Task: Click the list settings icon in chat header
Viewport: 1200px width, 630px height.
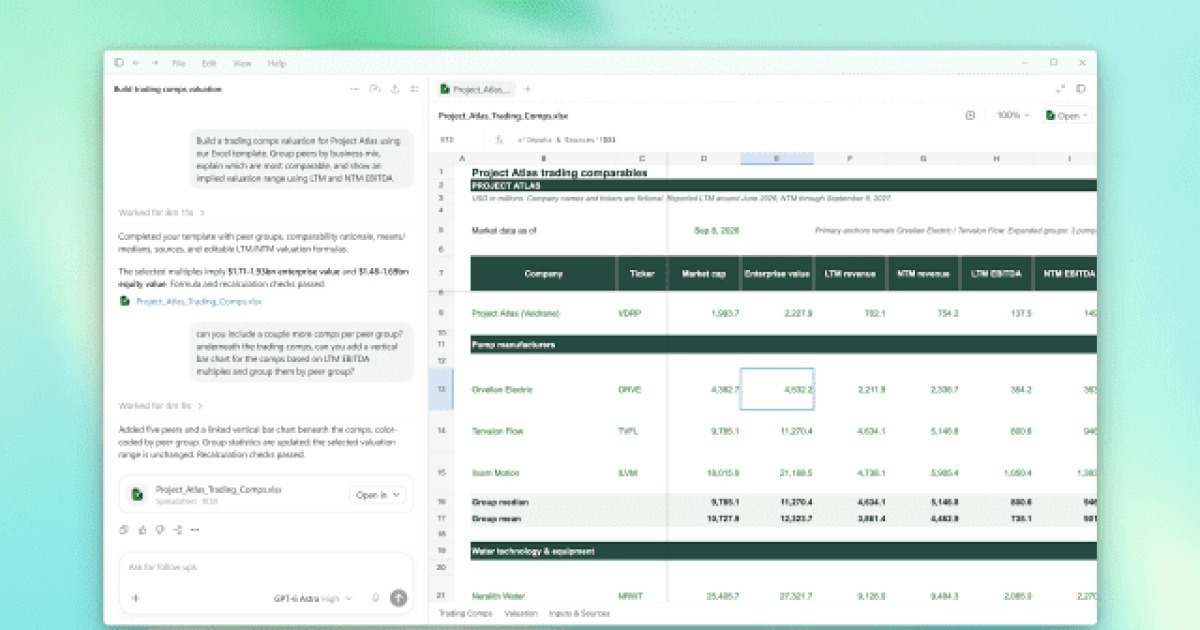Action: [x=414, y=89]
